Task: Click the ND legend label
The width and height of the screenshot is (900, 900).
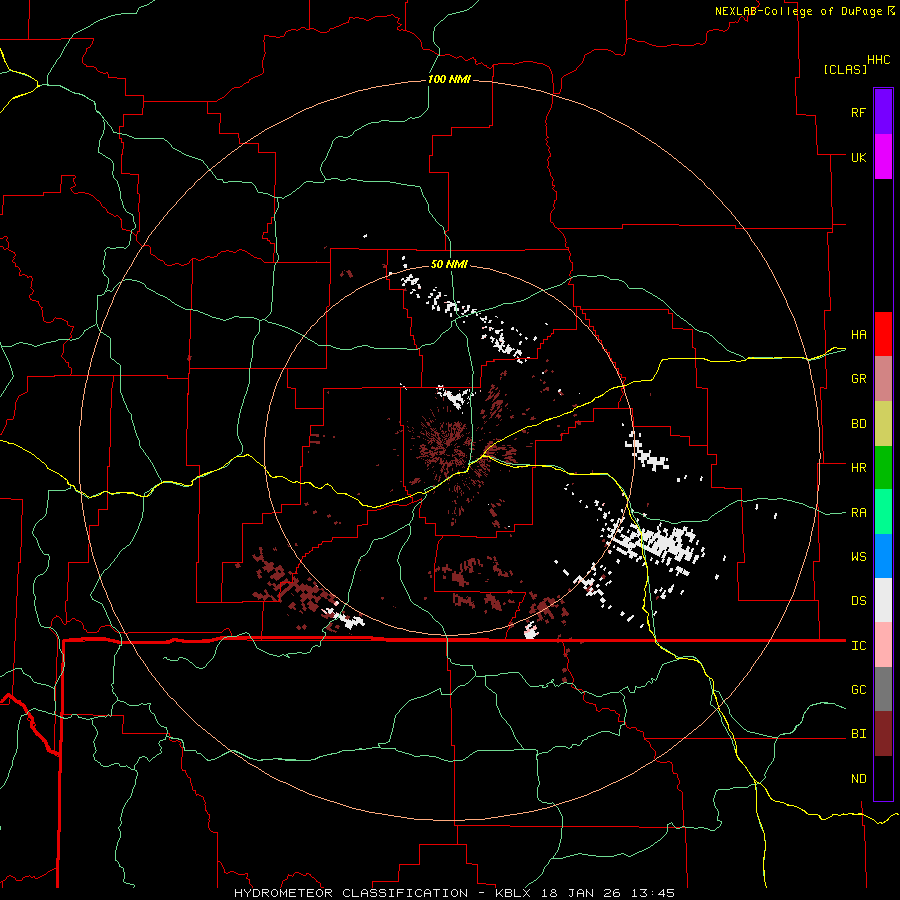Action: click(858, 779)
